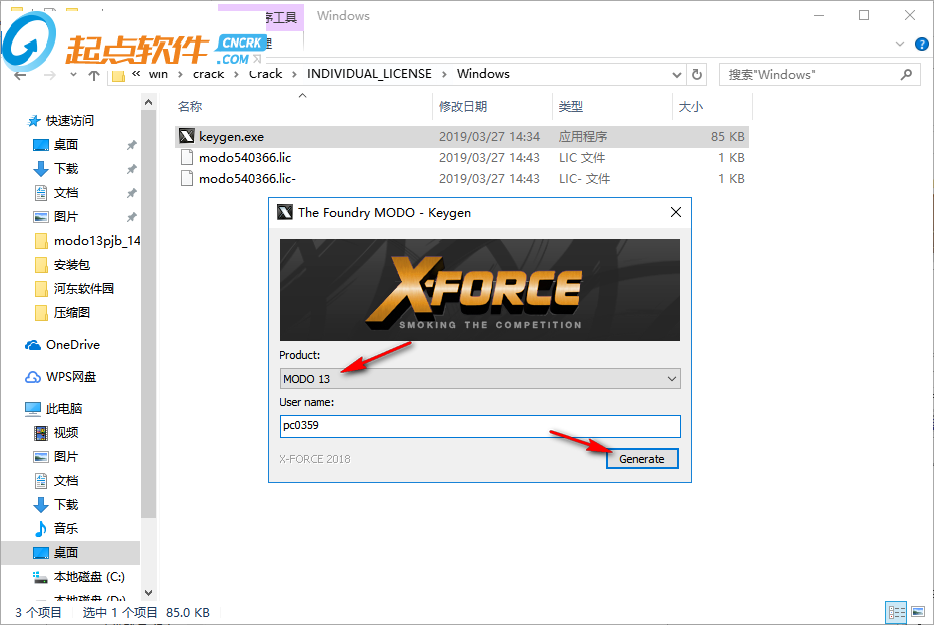Select the modo540366.lic- file
This screenshot has width=934, height=625.
click(462, 178)
